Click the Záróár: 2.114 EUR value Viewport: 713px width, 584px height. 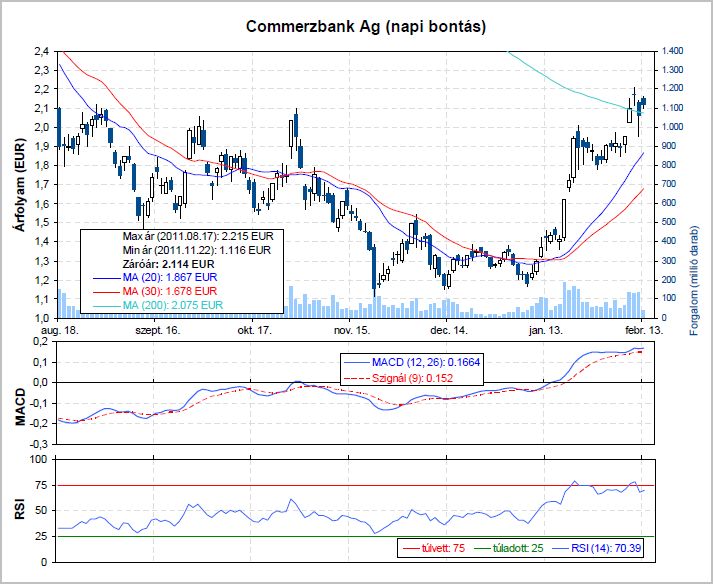[168, 264]
